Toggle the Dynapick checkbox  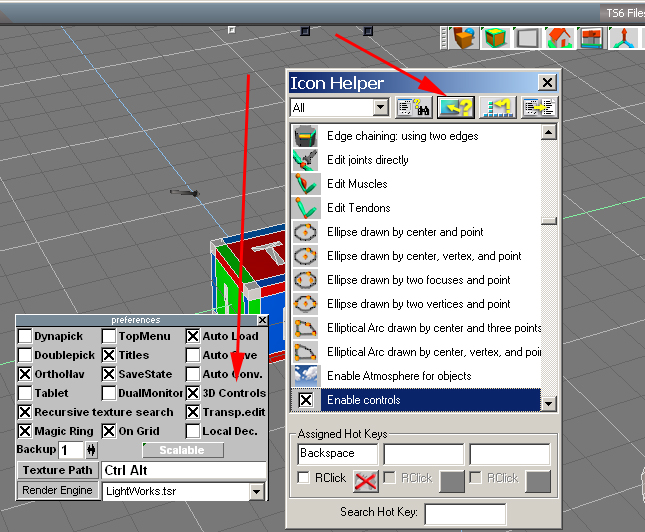pyautogui.click(x=25, y=336)
